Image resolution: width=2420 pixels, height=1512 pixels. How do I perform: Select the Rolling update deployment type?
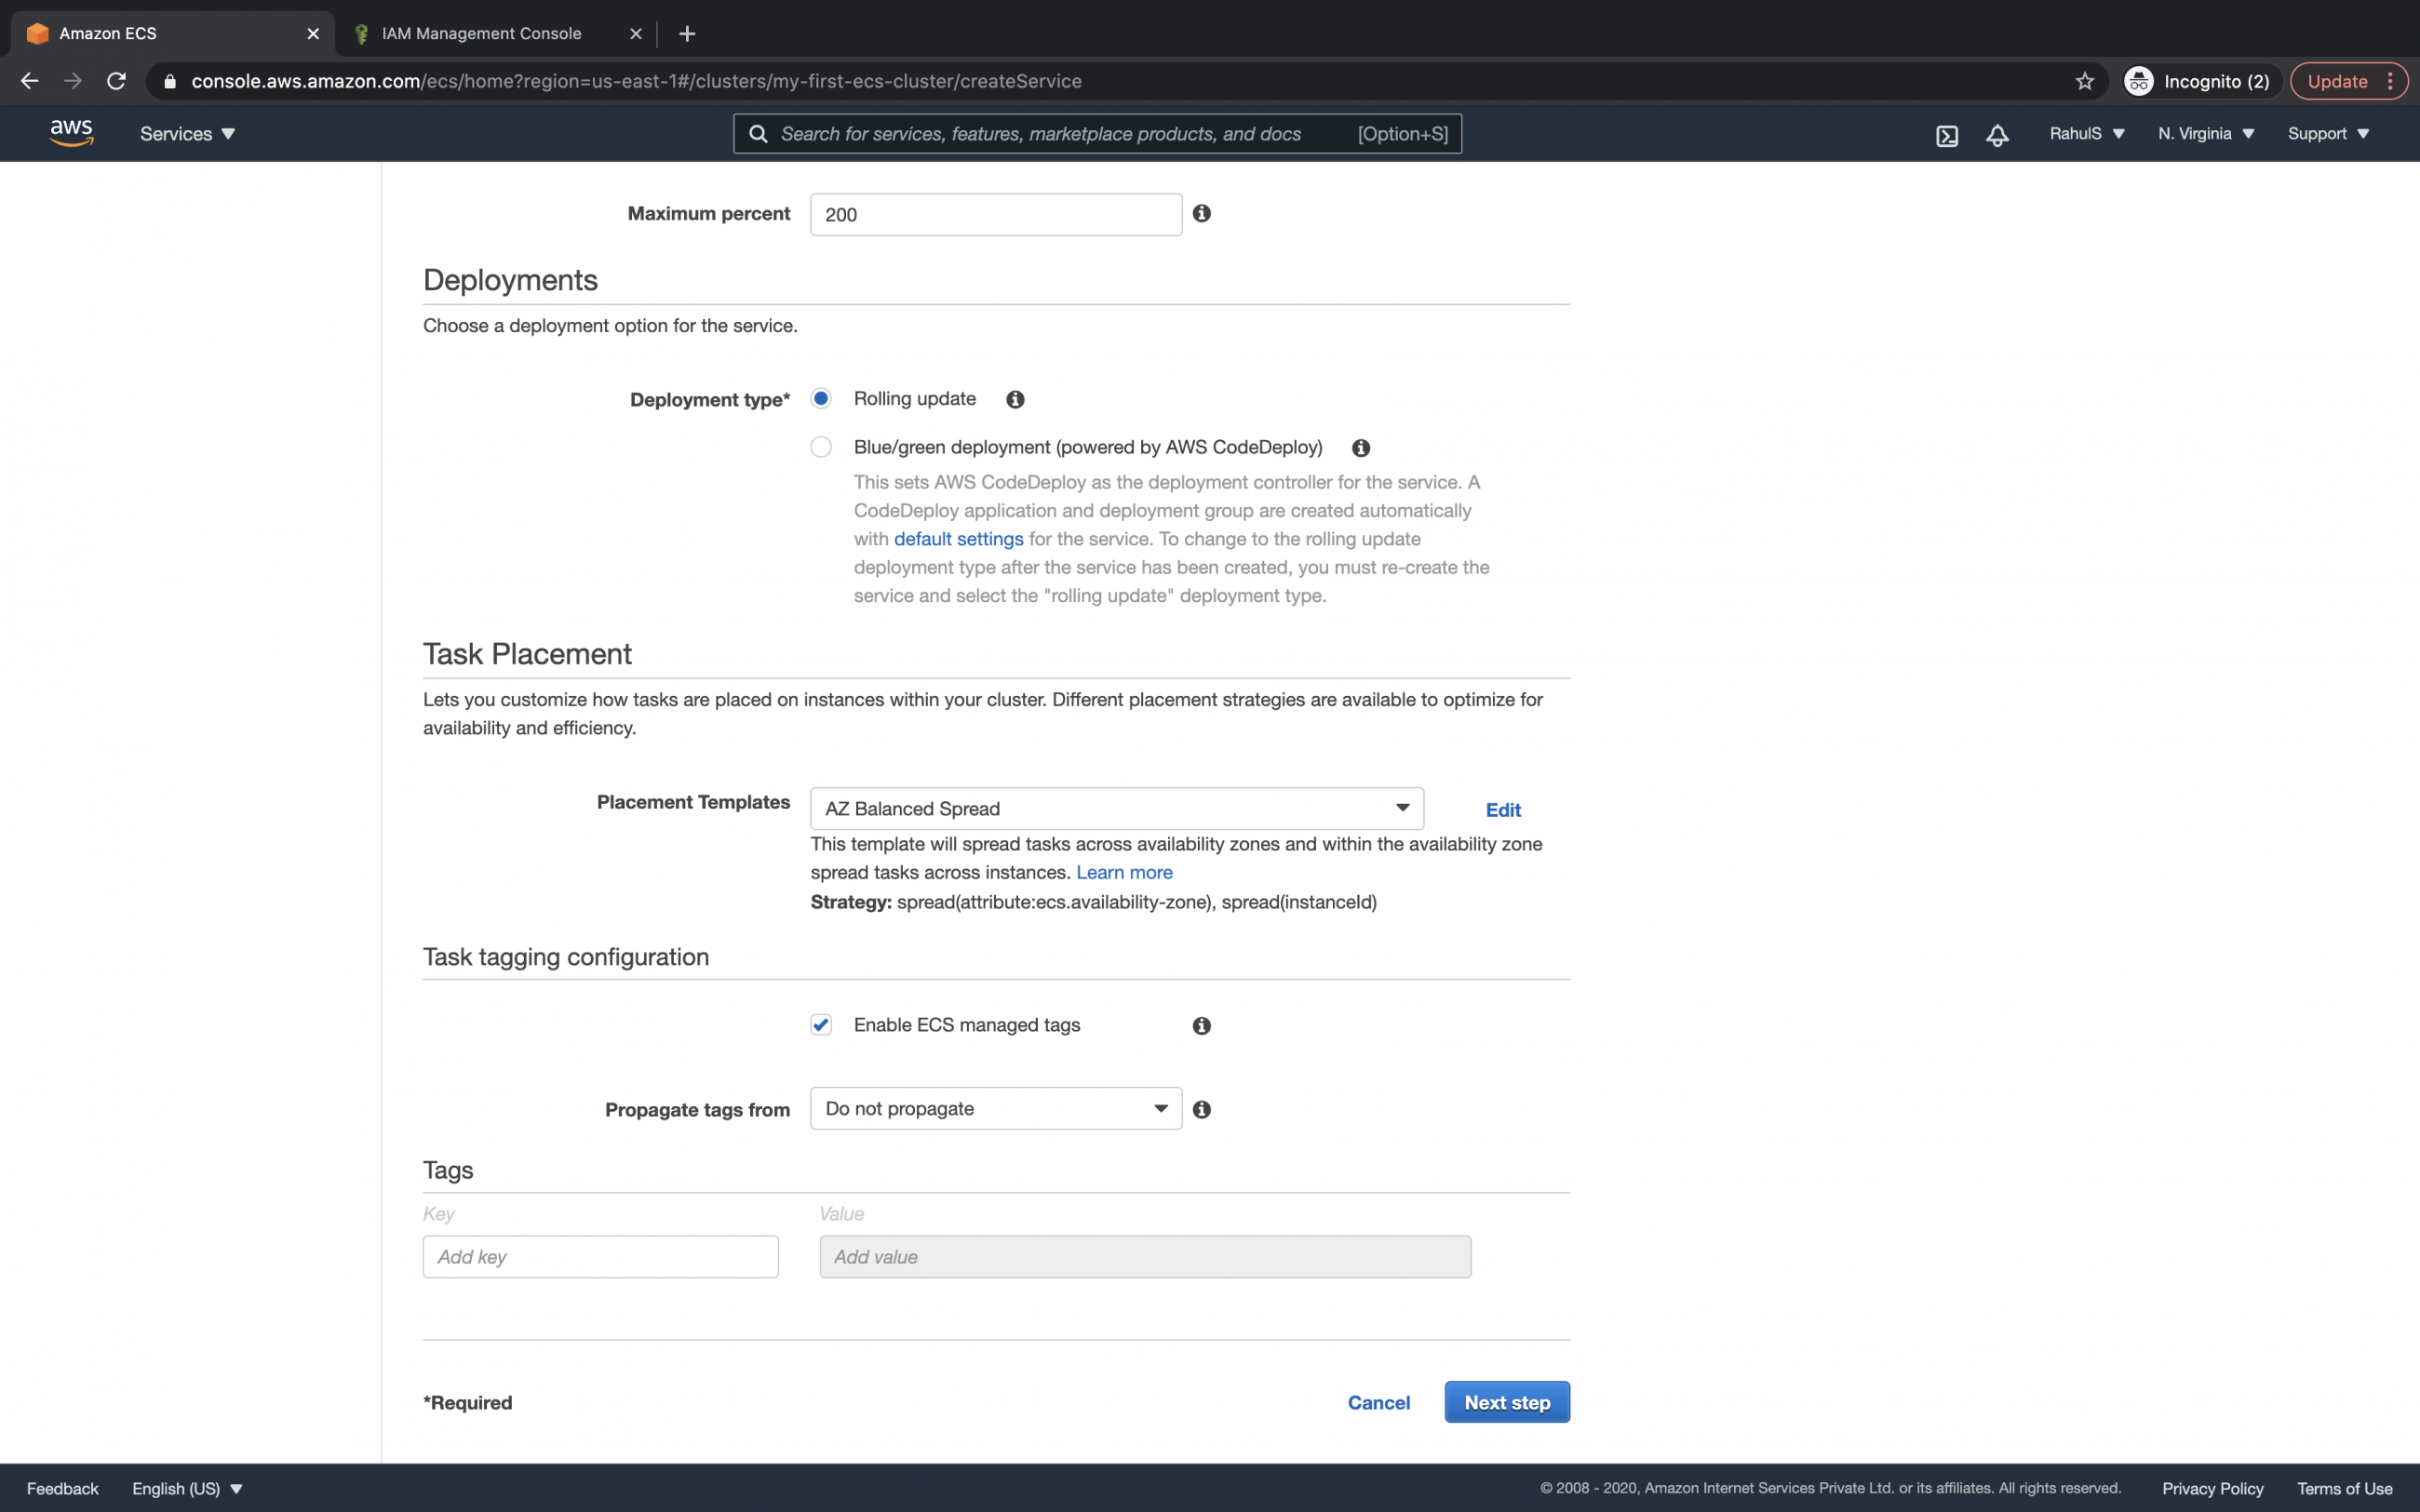point(820,398)
